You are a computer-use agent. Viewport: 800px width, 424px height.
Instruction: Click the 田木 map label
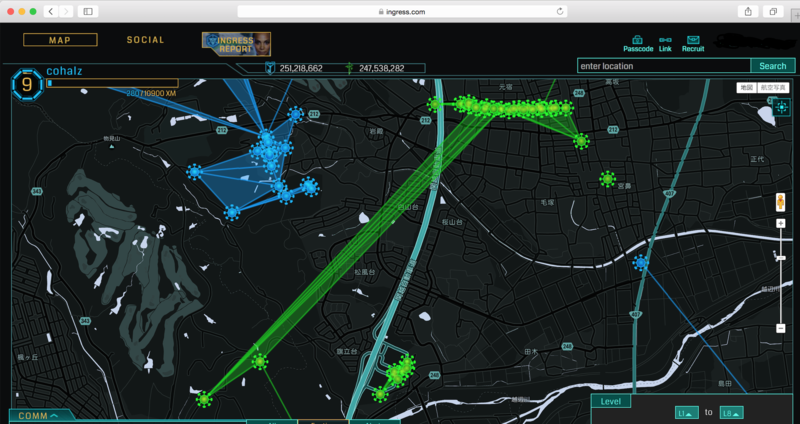pyautogui.click(x=531, y=352)
